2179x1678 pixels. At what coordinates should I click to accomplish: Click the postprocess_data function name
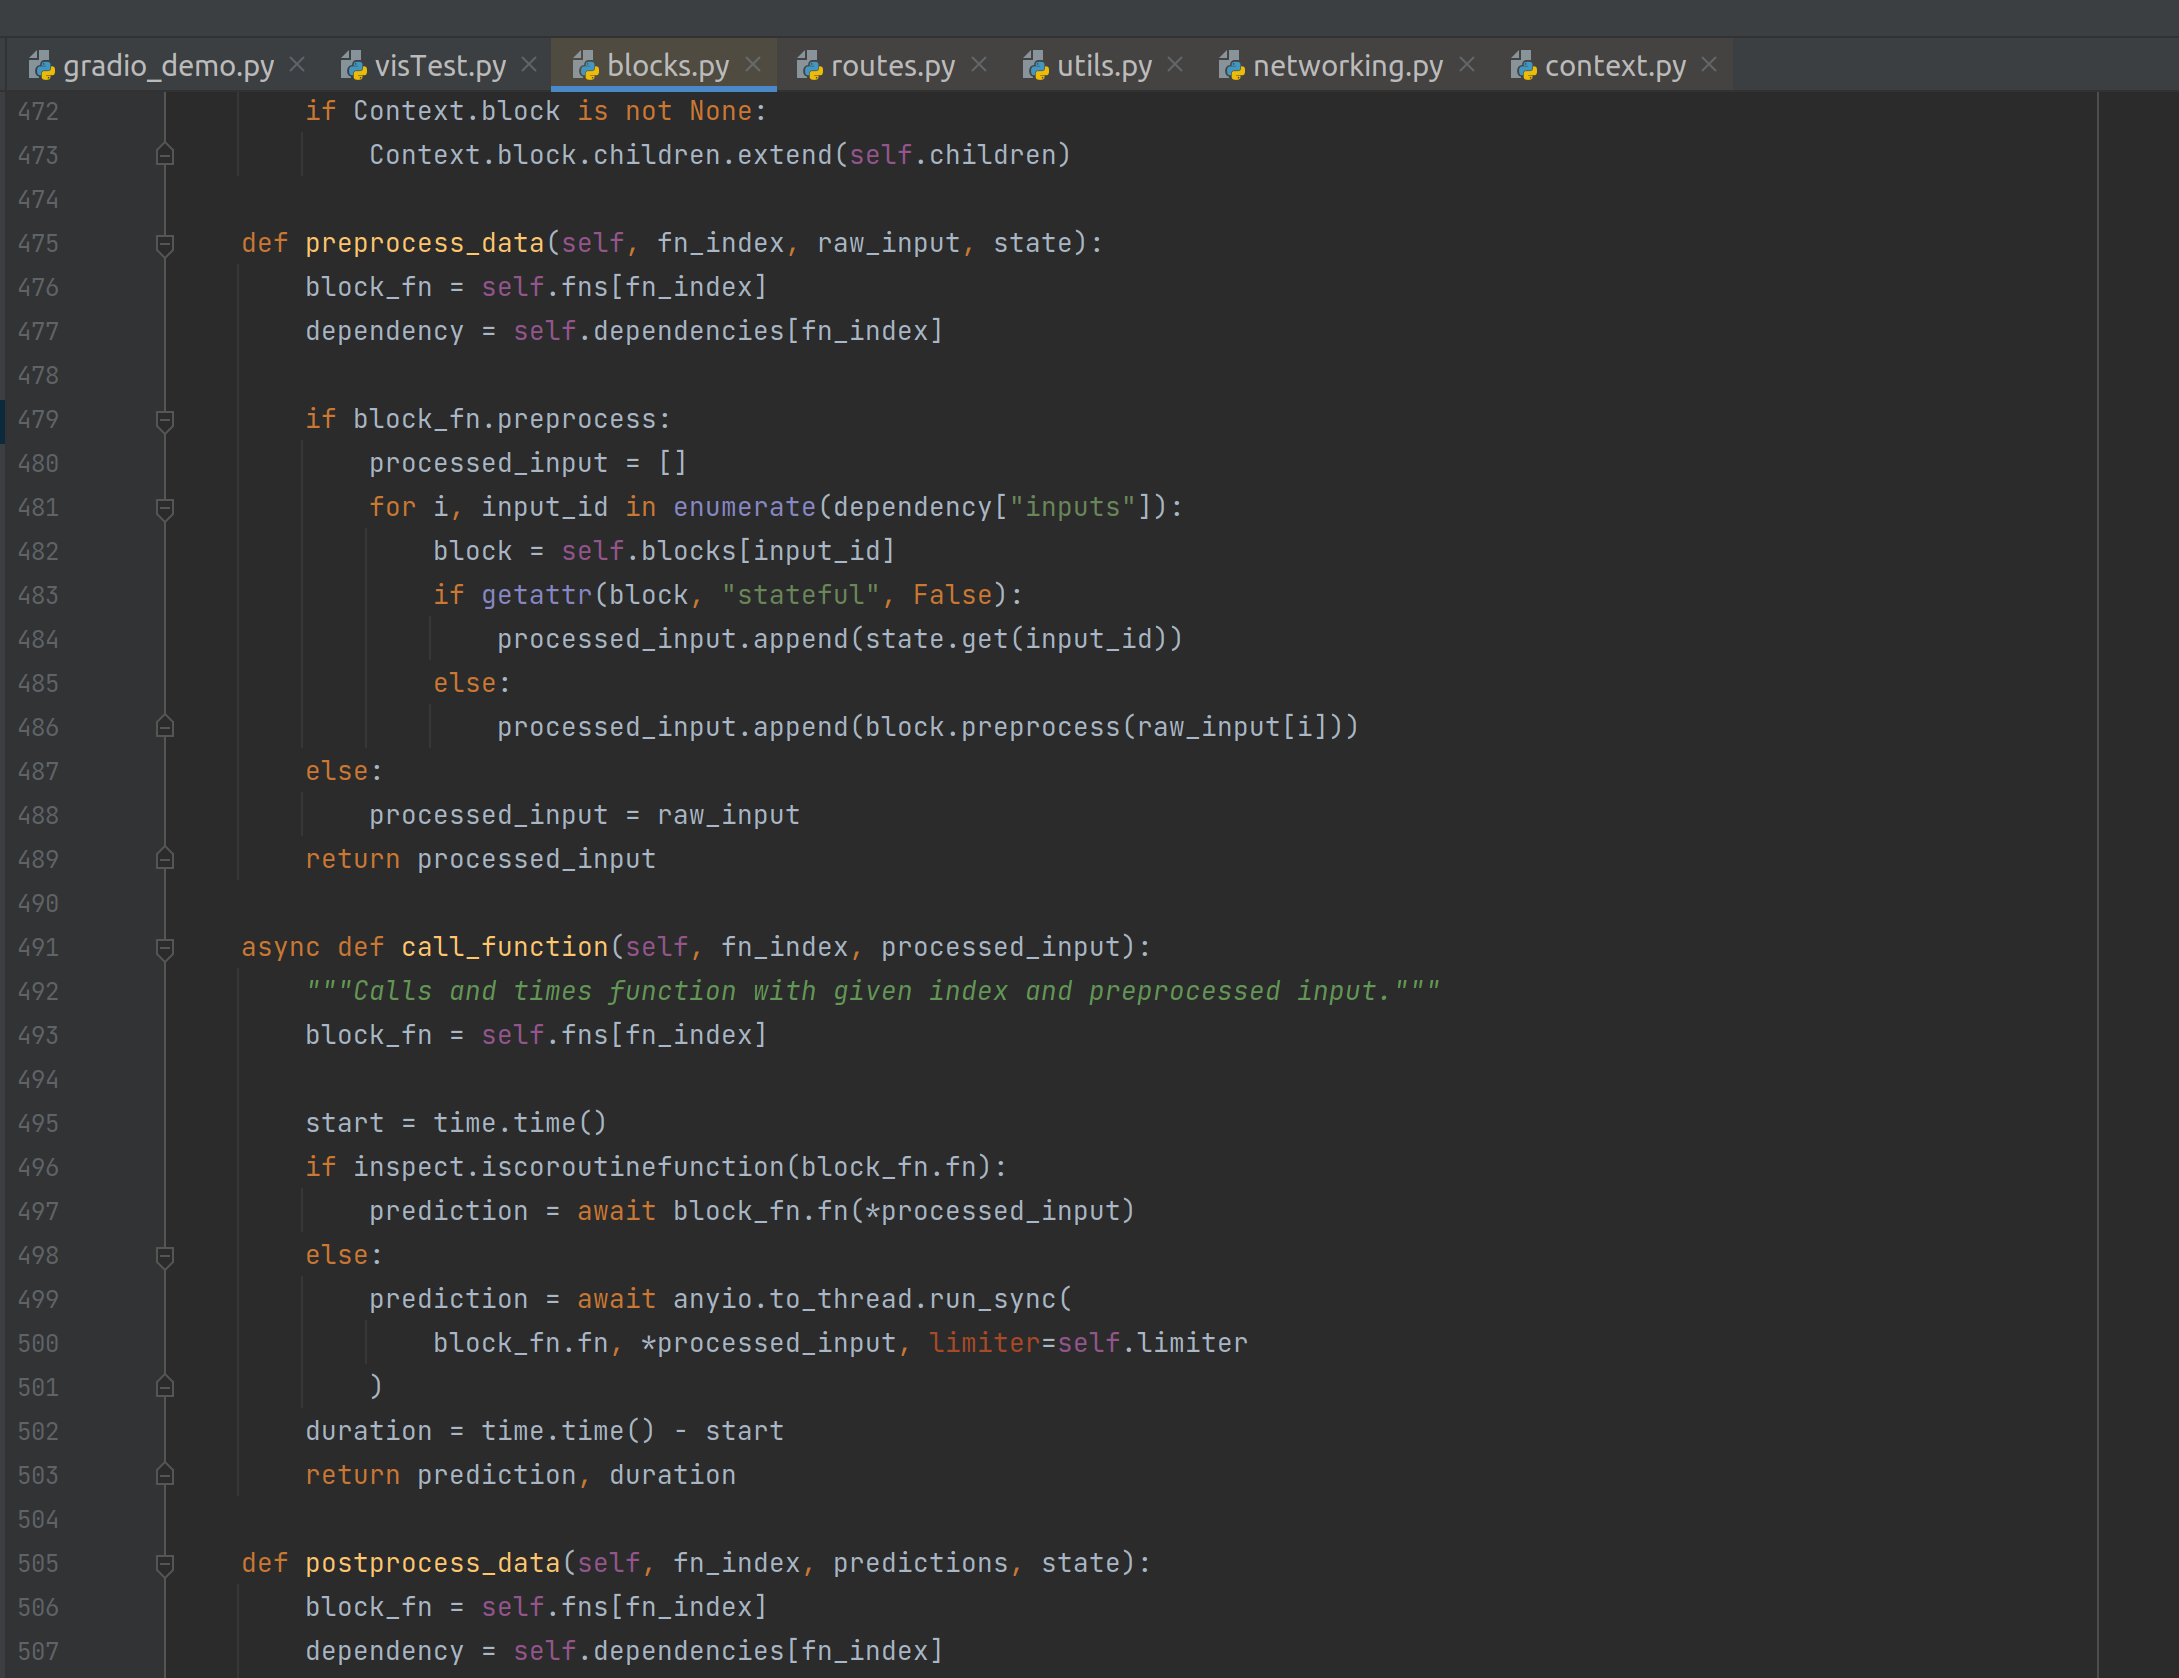click(x=432, y=1564)
